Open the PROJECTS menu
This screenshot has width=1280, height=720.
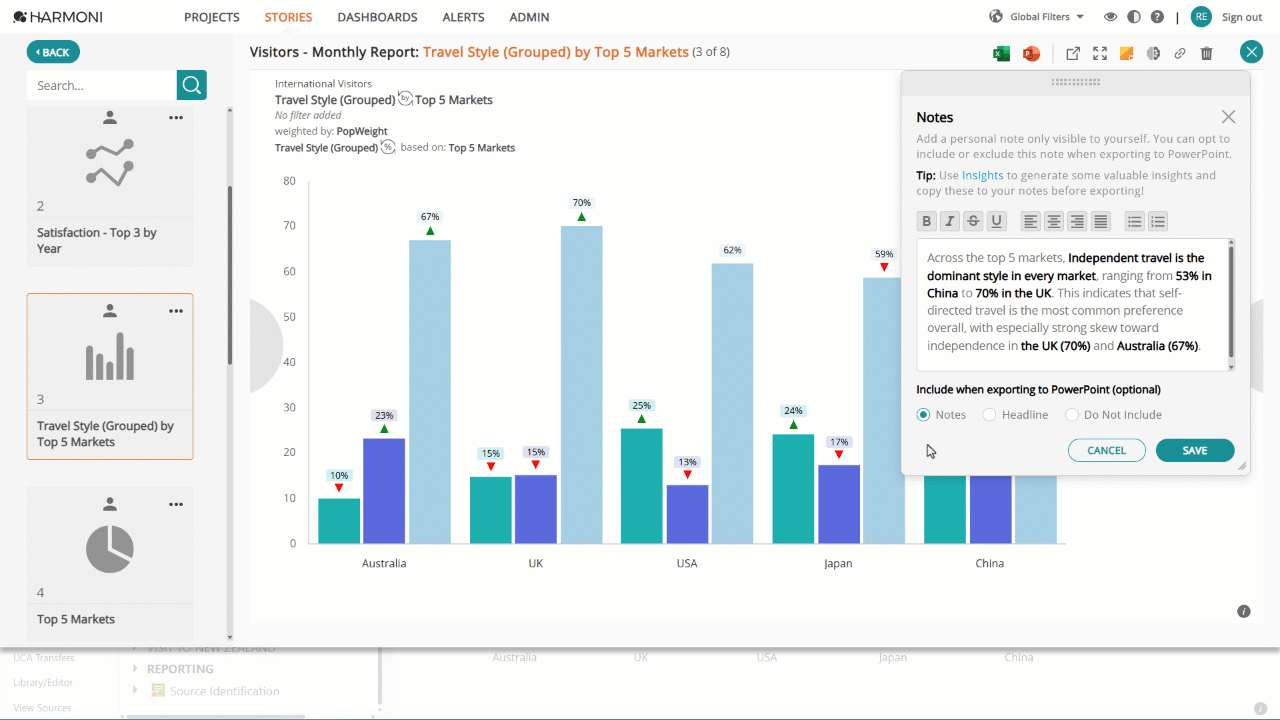point(212,17)
